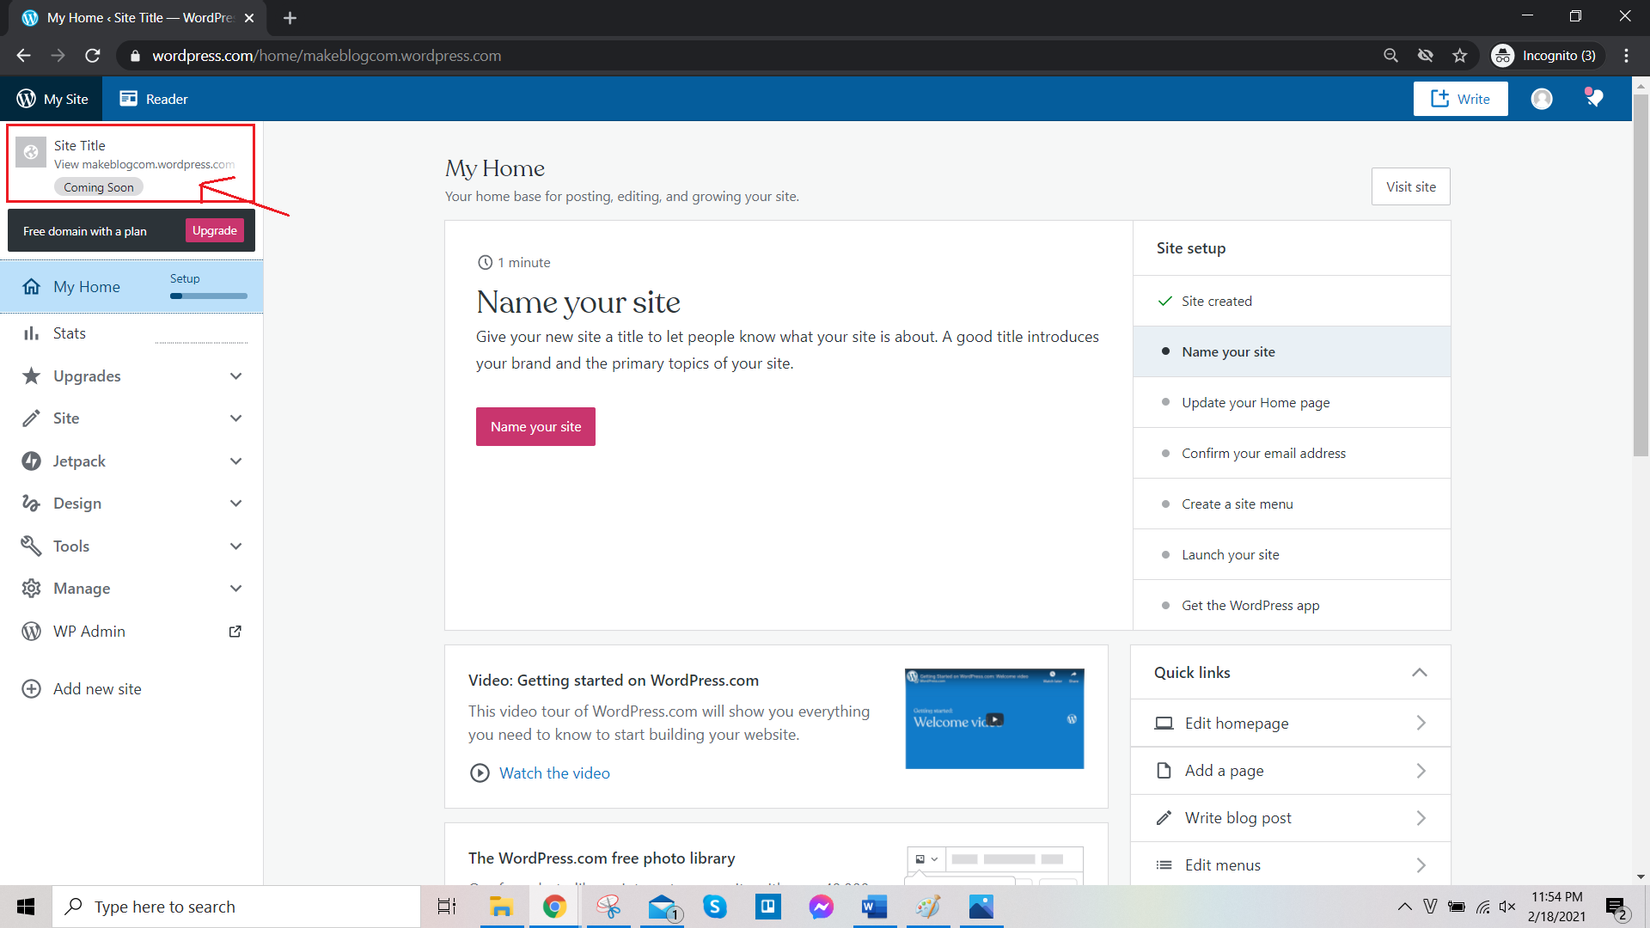The image size is (1650, 928).
Task: Select Get the WordPress app step
Action: (1292, 606)
